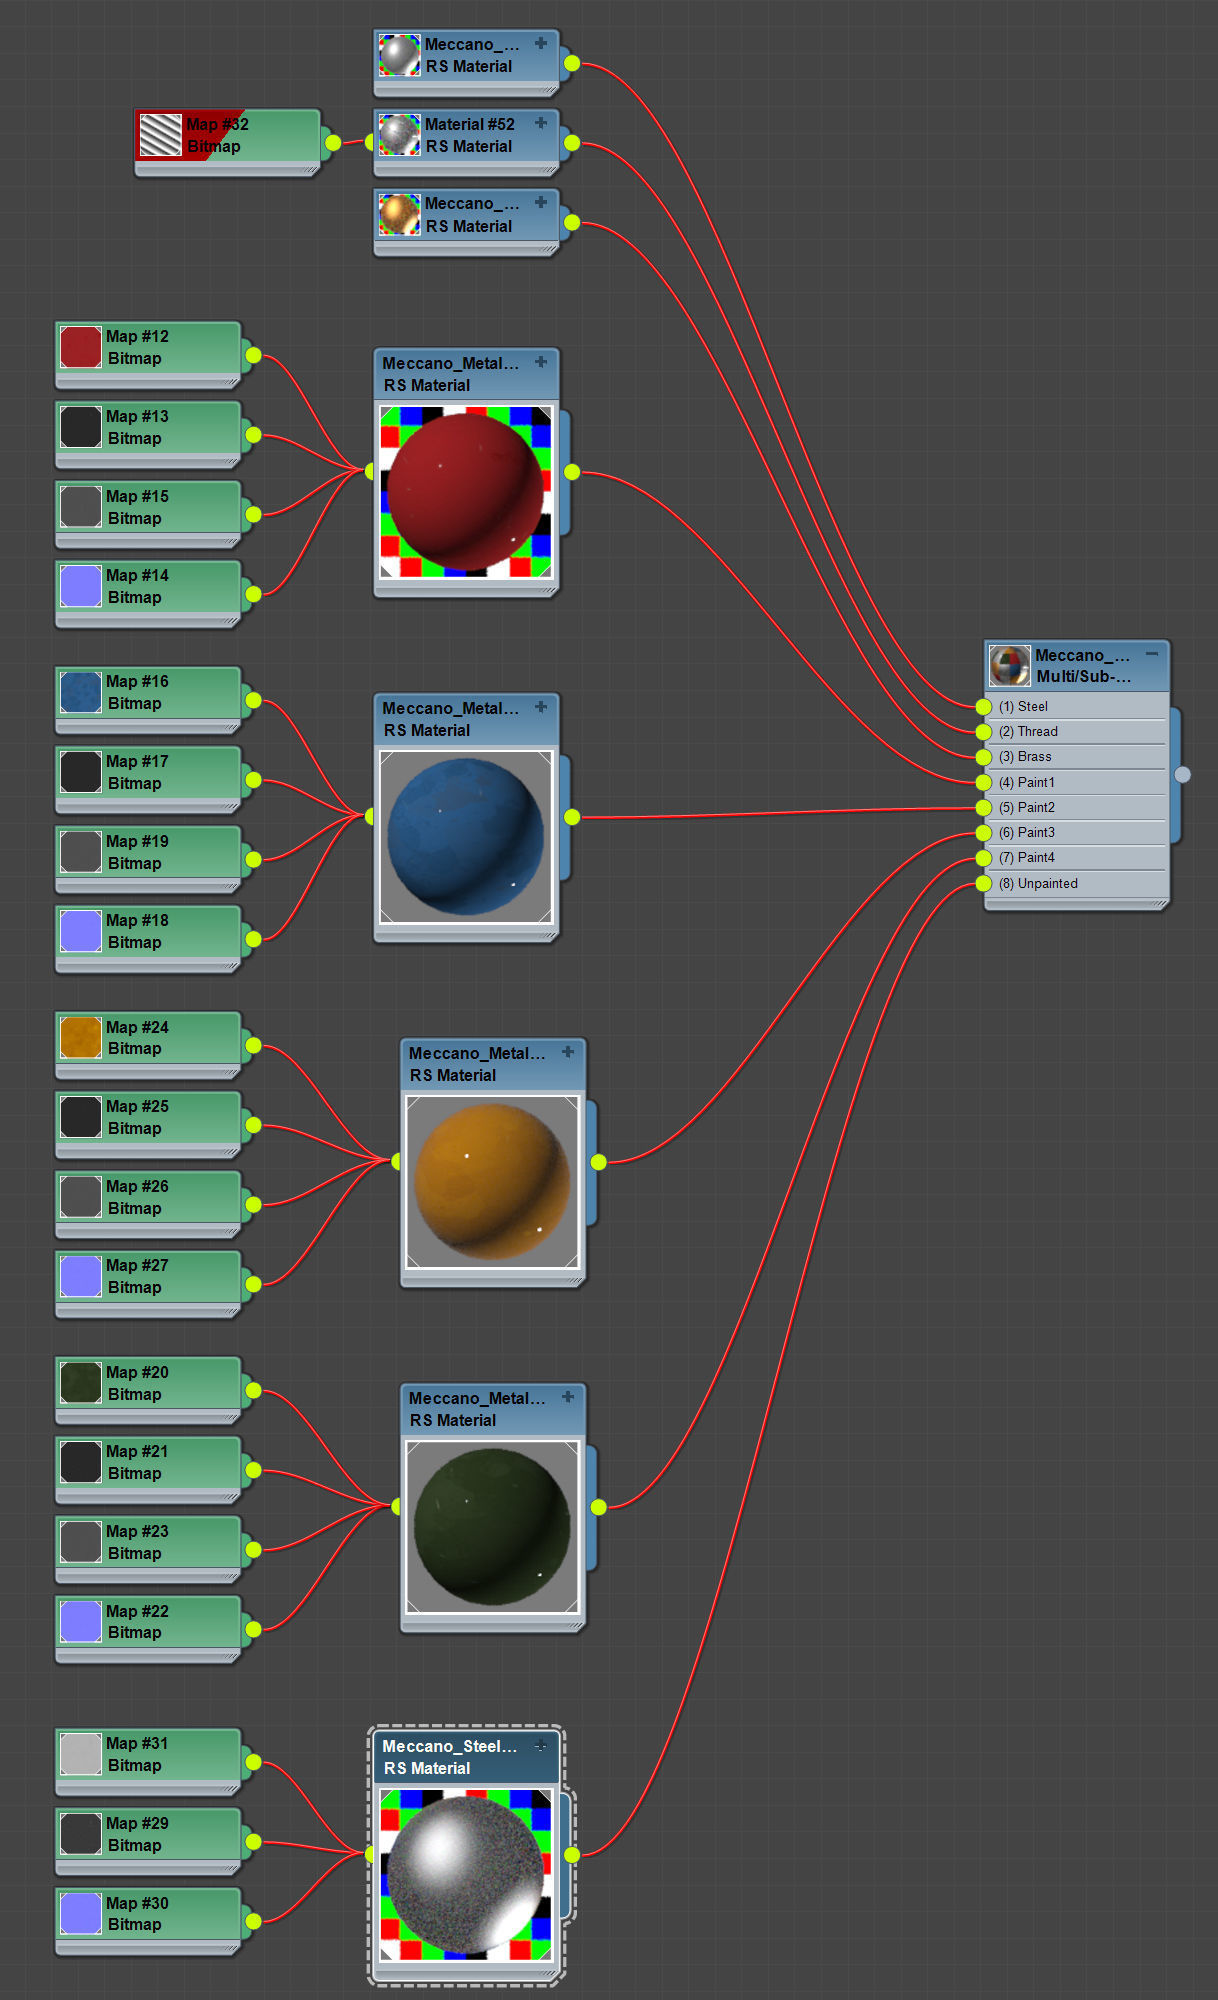
Task: Click the striped Map #32 bitmap thumbnail
Action: tap(160, 135)
